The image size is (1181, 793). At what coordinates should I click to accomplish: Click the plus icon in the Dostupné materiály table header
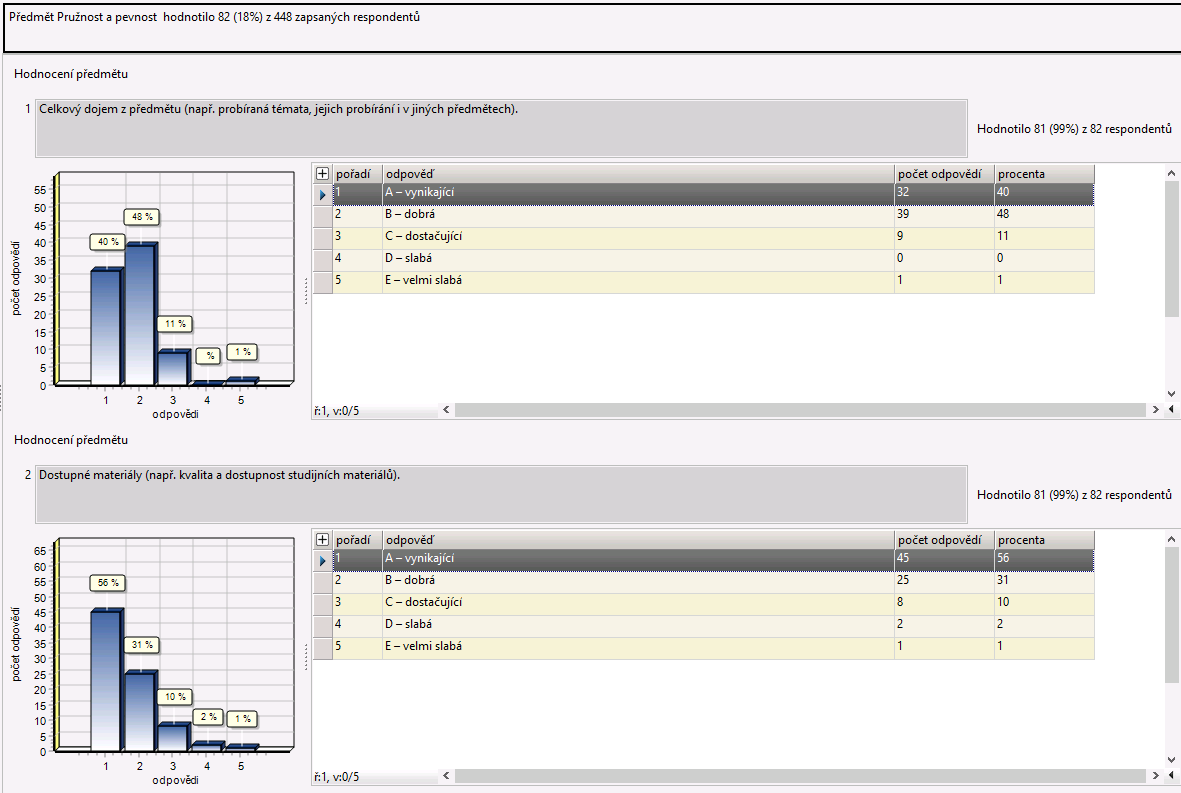tap(322, 540)
